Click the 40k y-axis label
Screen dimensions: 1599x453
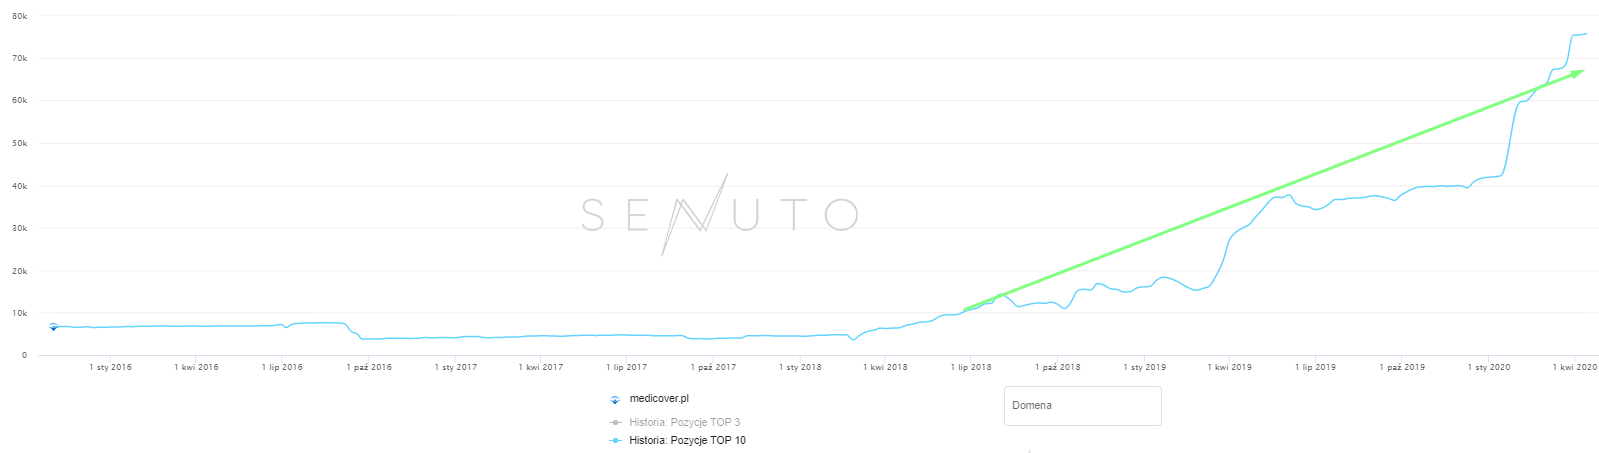pos(20,186)
